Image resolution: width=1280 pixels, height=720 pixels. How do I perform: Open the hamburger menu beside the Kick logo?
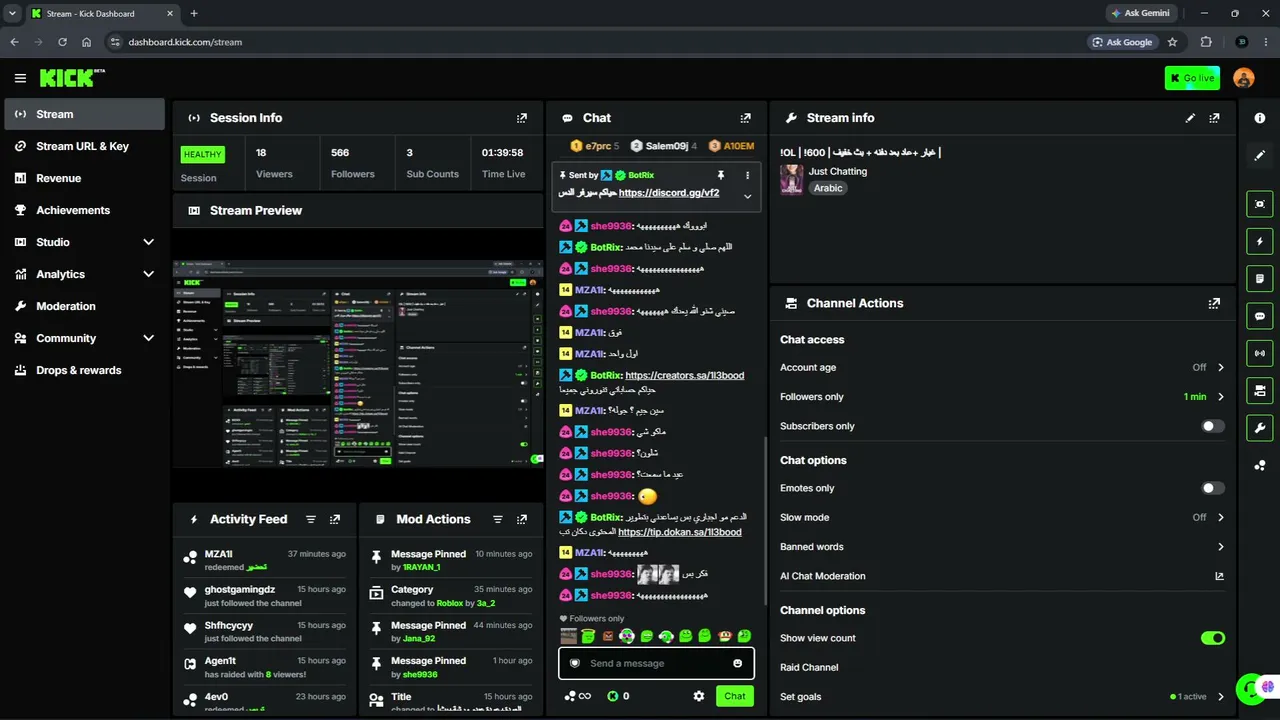click(x=20, y=78)
